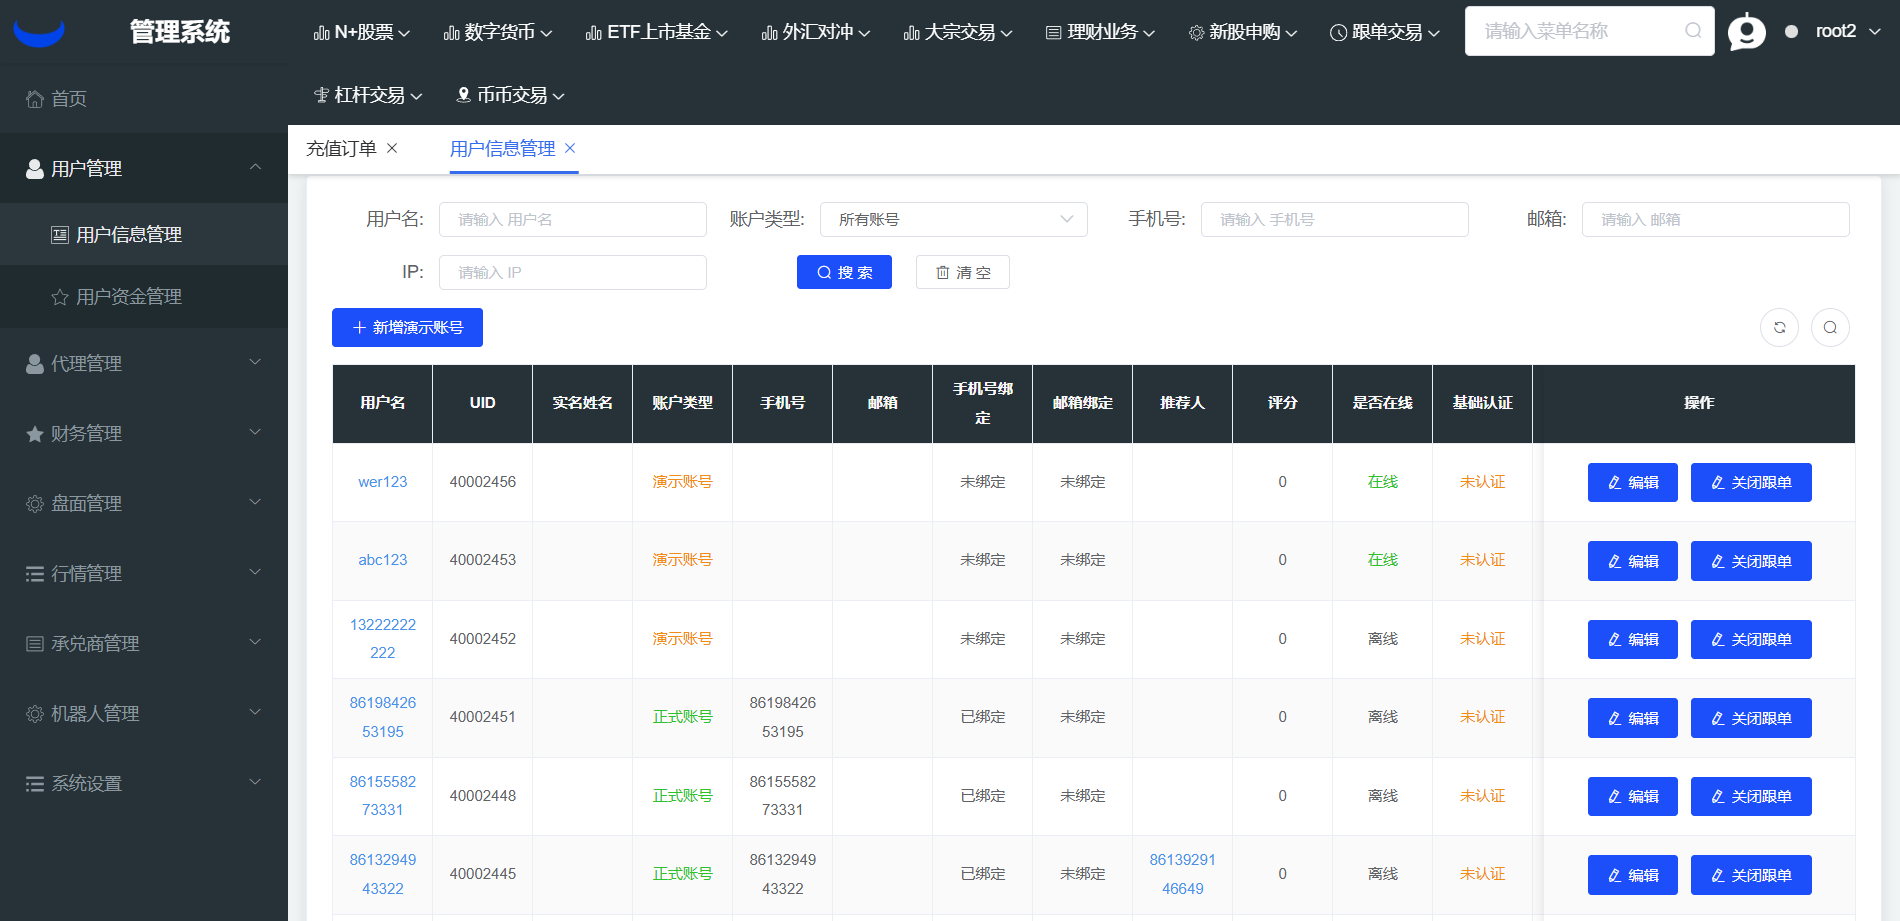1900x921 pixels.
Task: Open 用户资金管理 in the sidebar
Action: [144, 297]
